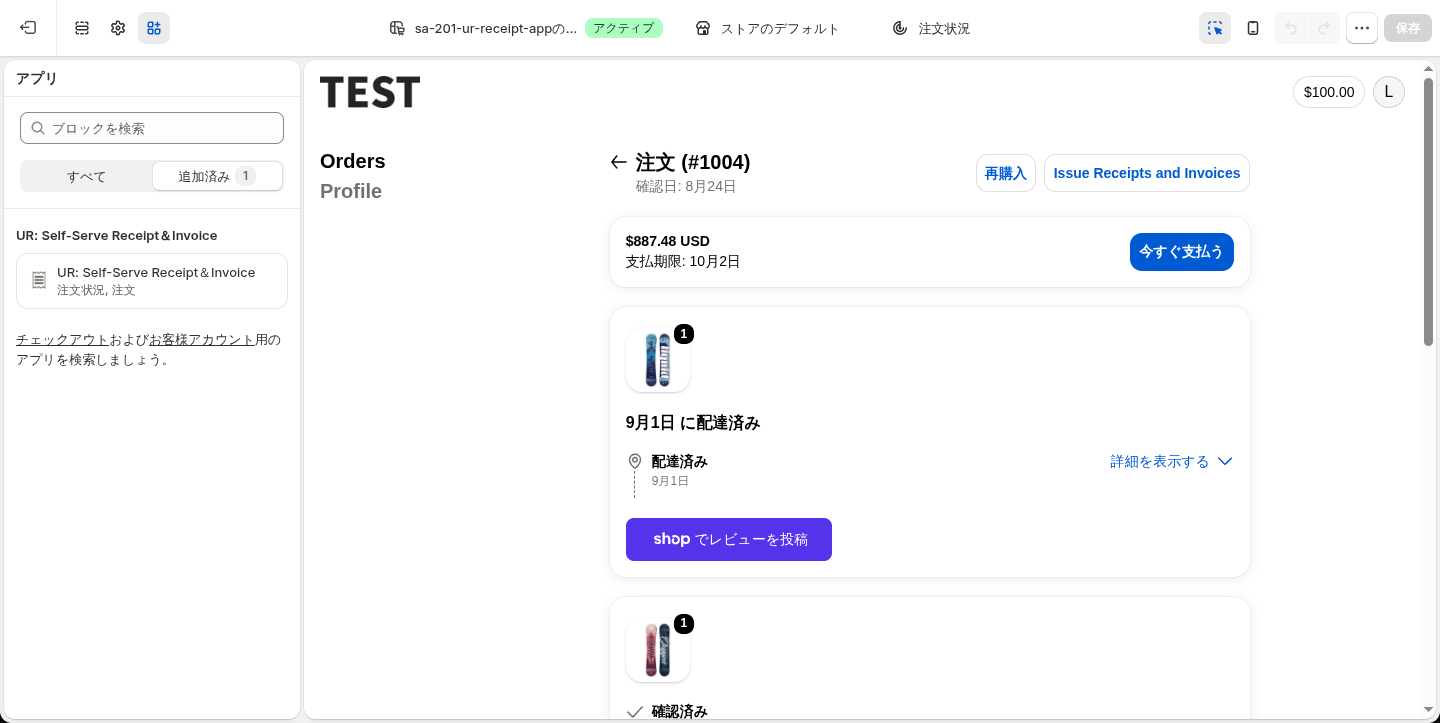Go to Profile navigation item
Image resolution: width=1440 pixels, height=723 pixels.
[351, 191]
